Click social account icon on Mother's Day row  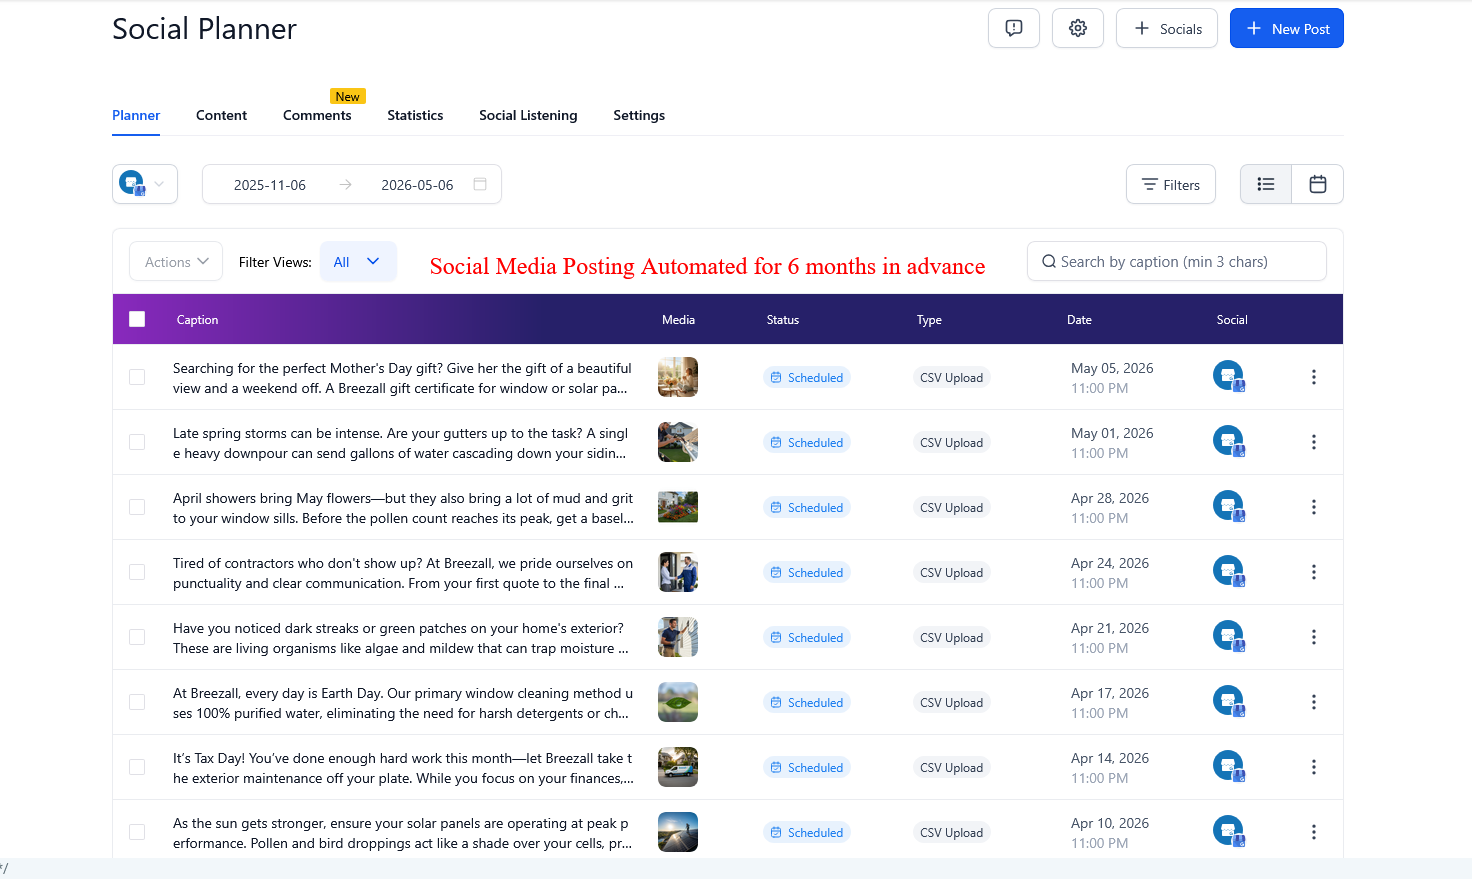(x=1229, y=376)
